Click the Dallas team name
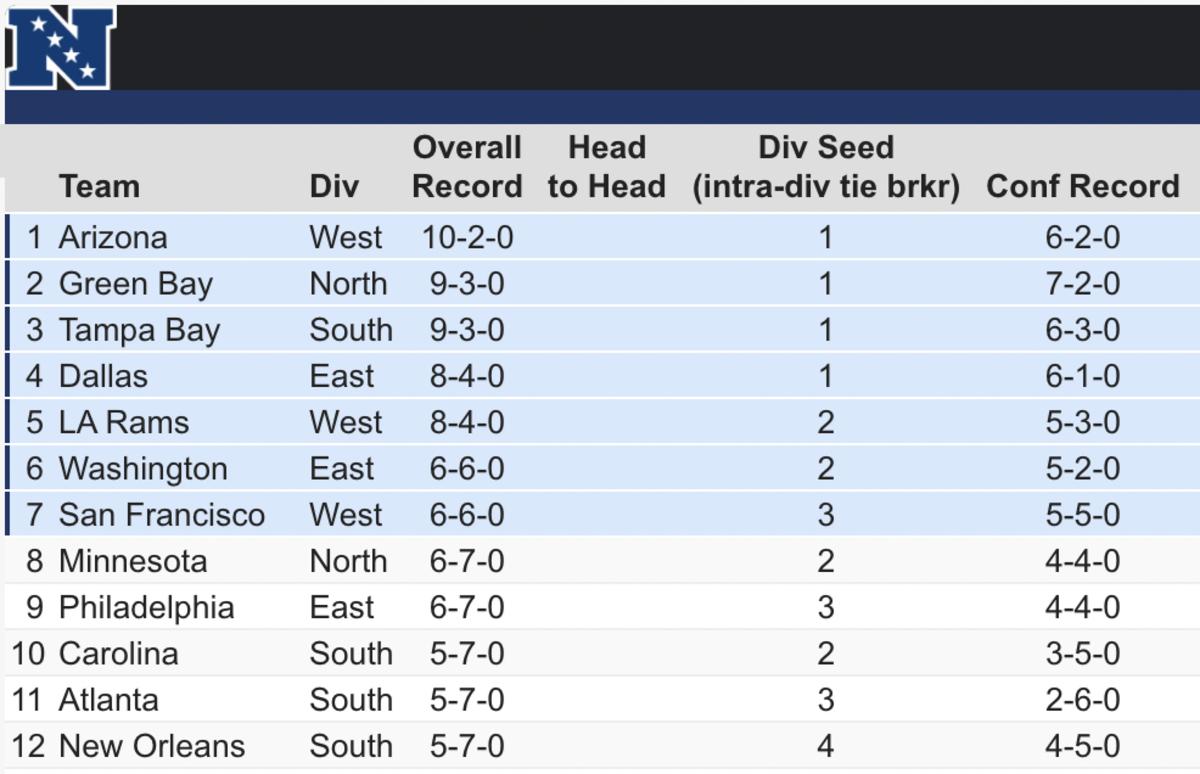This screenshot has width=1200, height=774. tap(103, 376)
